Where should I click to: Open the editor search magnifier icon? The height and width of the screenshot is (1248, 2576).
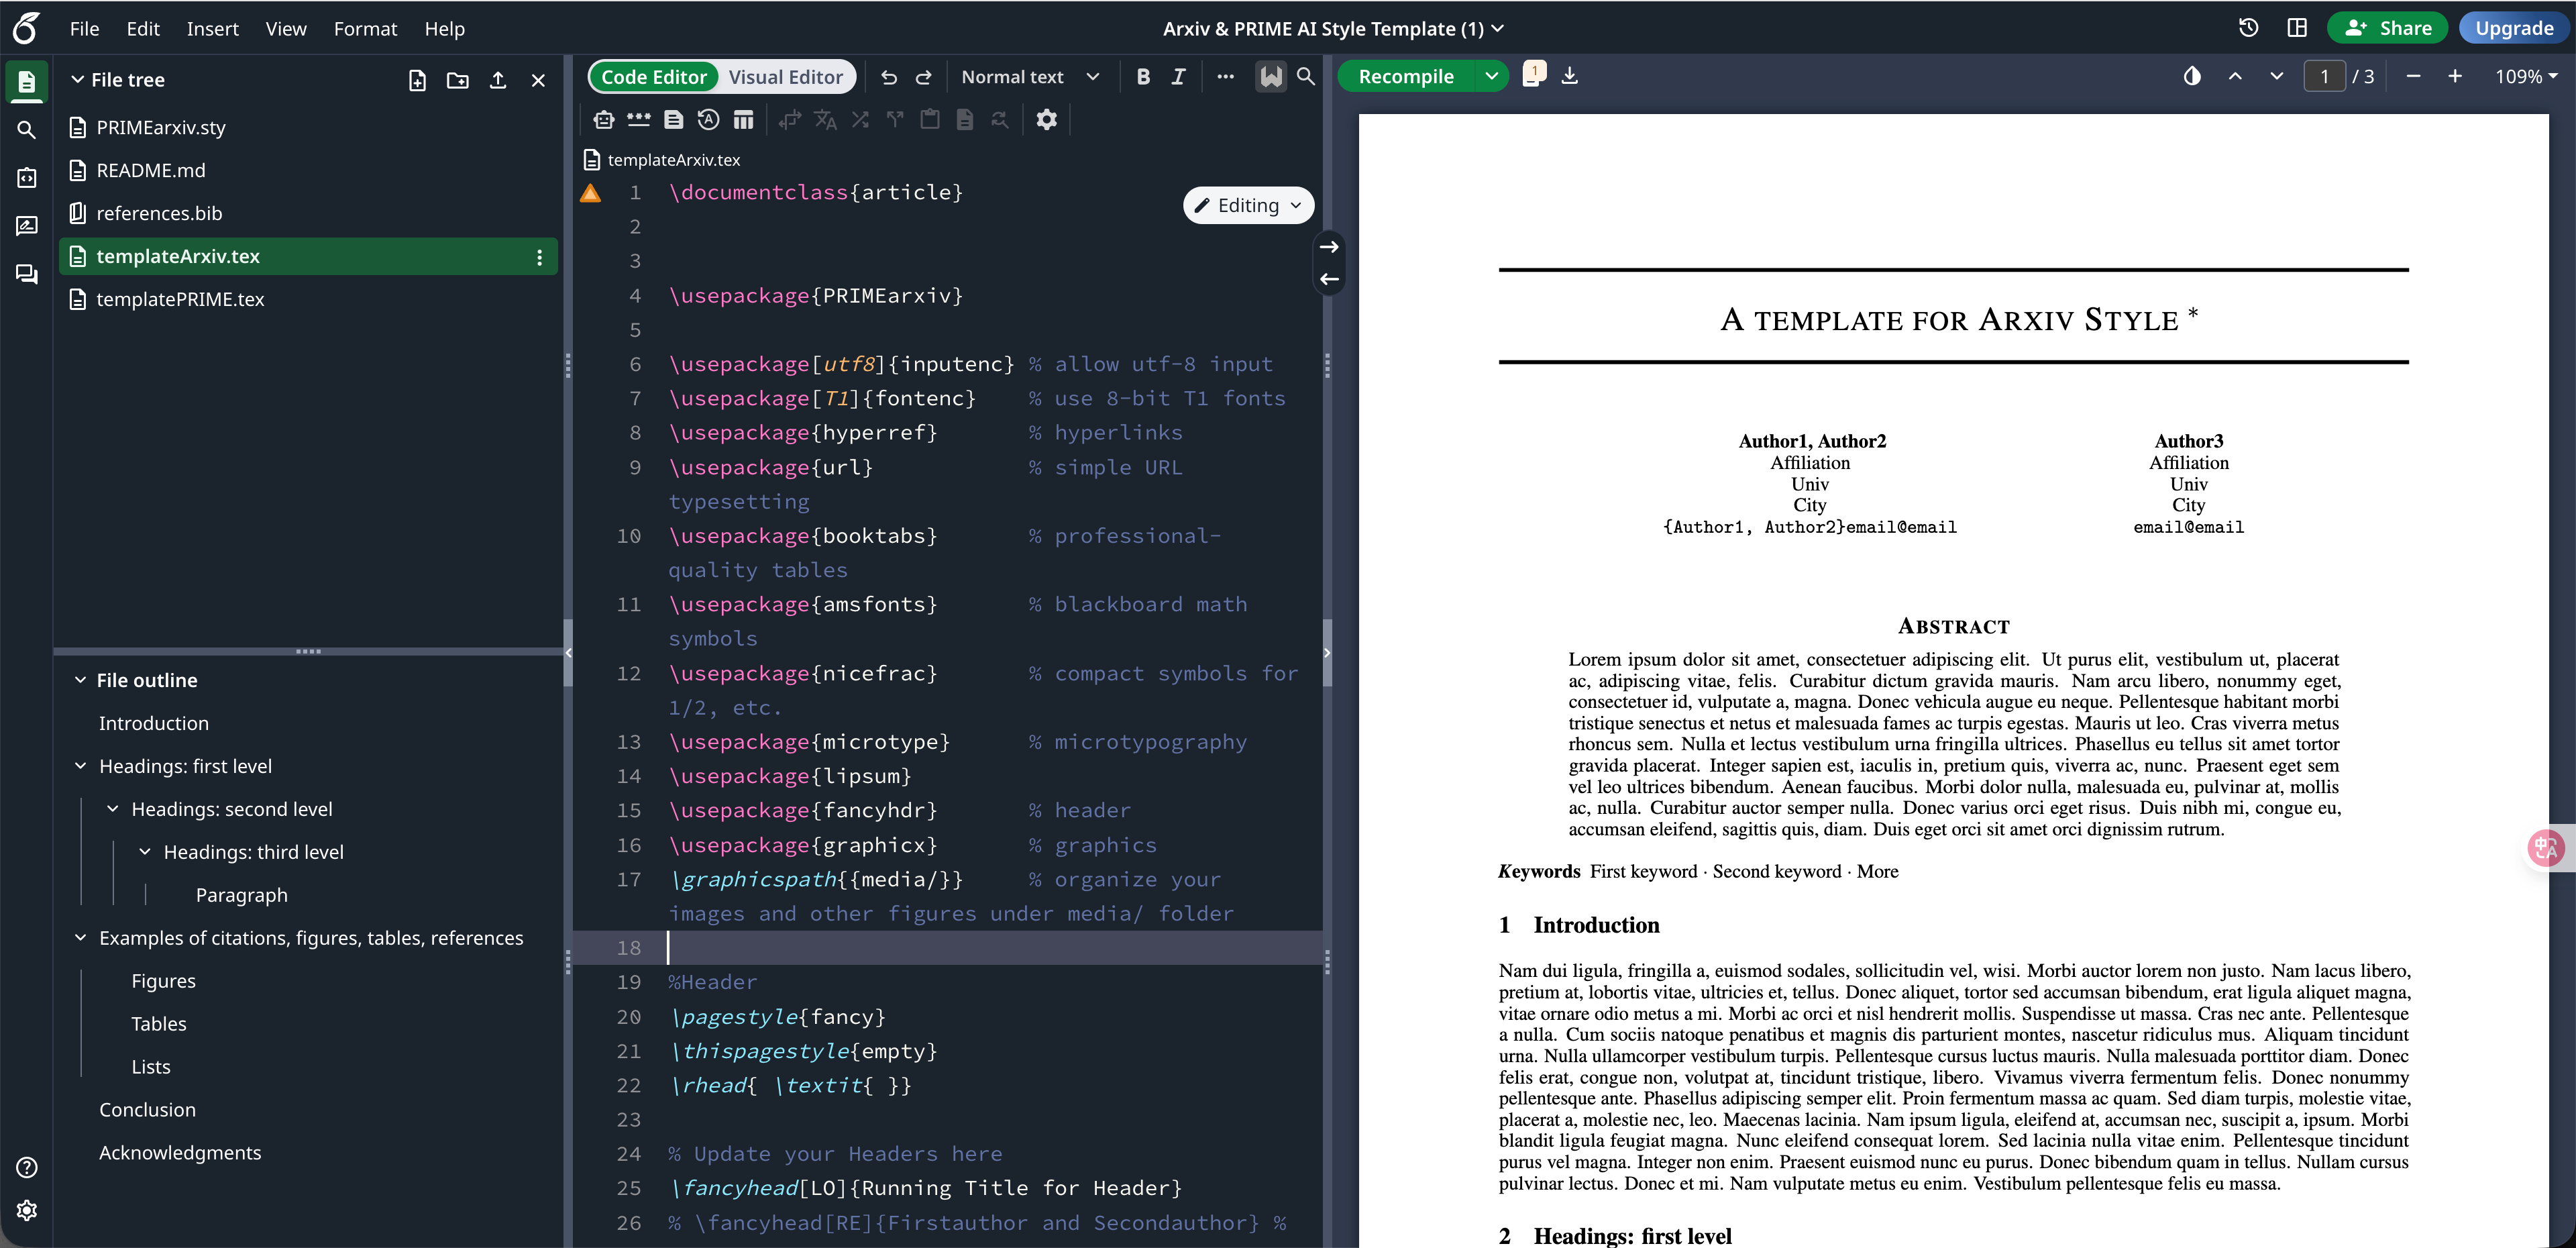click(1306, 76)
